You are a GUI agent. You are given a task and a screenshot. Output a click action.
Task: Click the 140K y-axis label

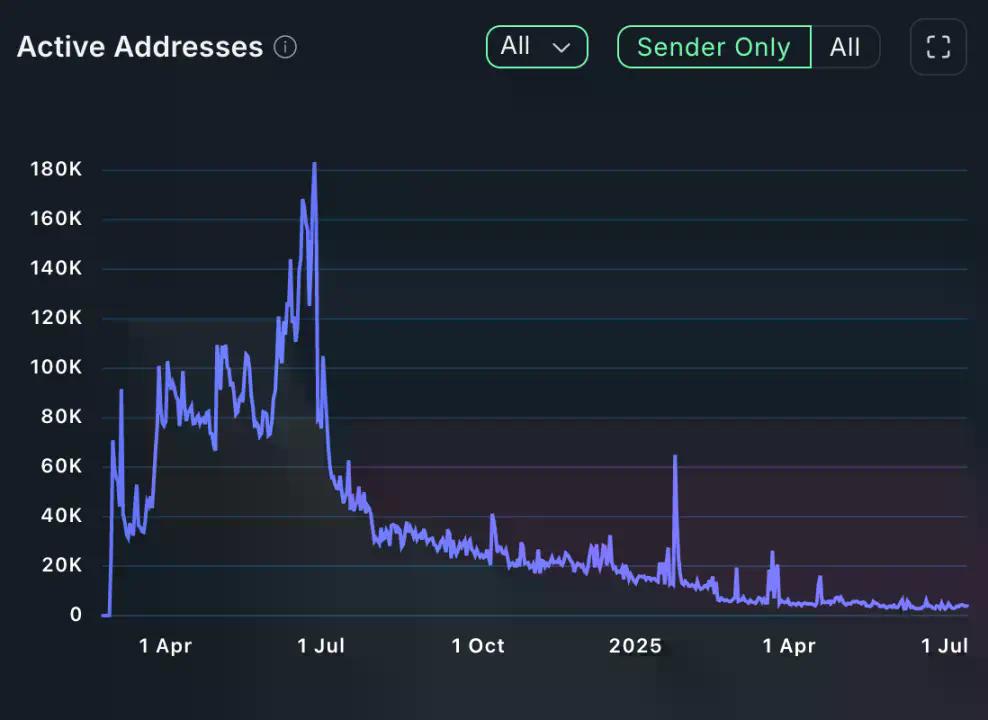coord(56,268)
